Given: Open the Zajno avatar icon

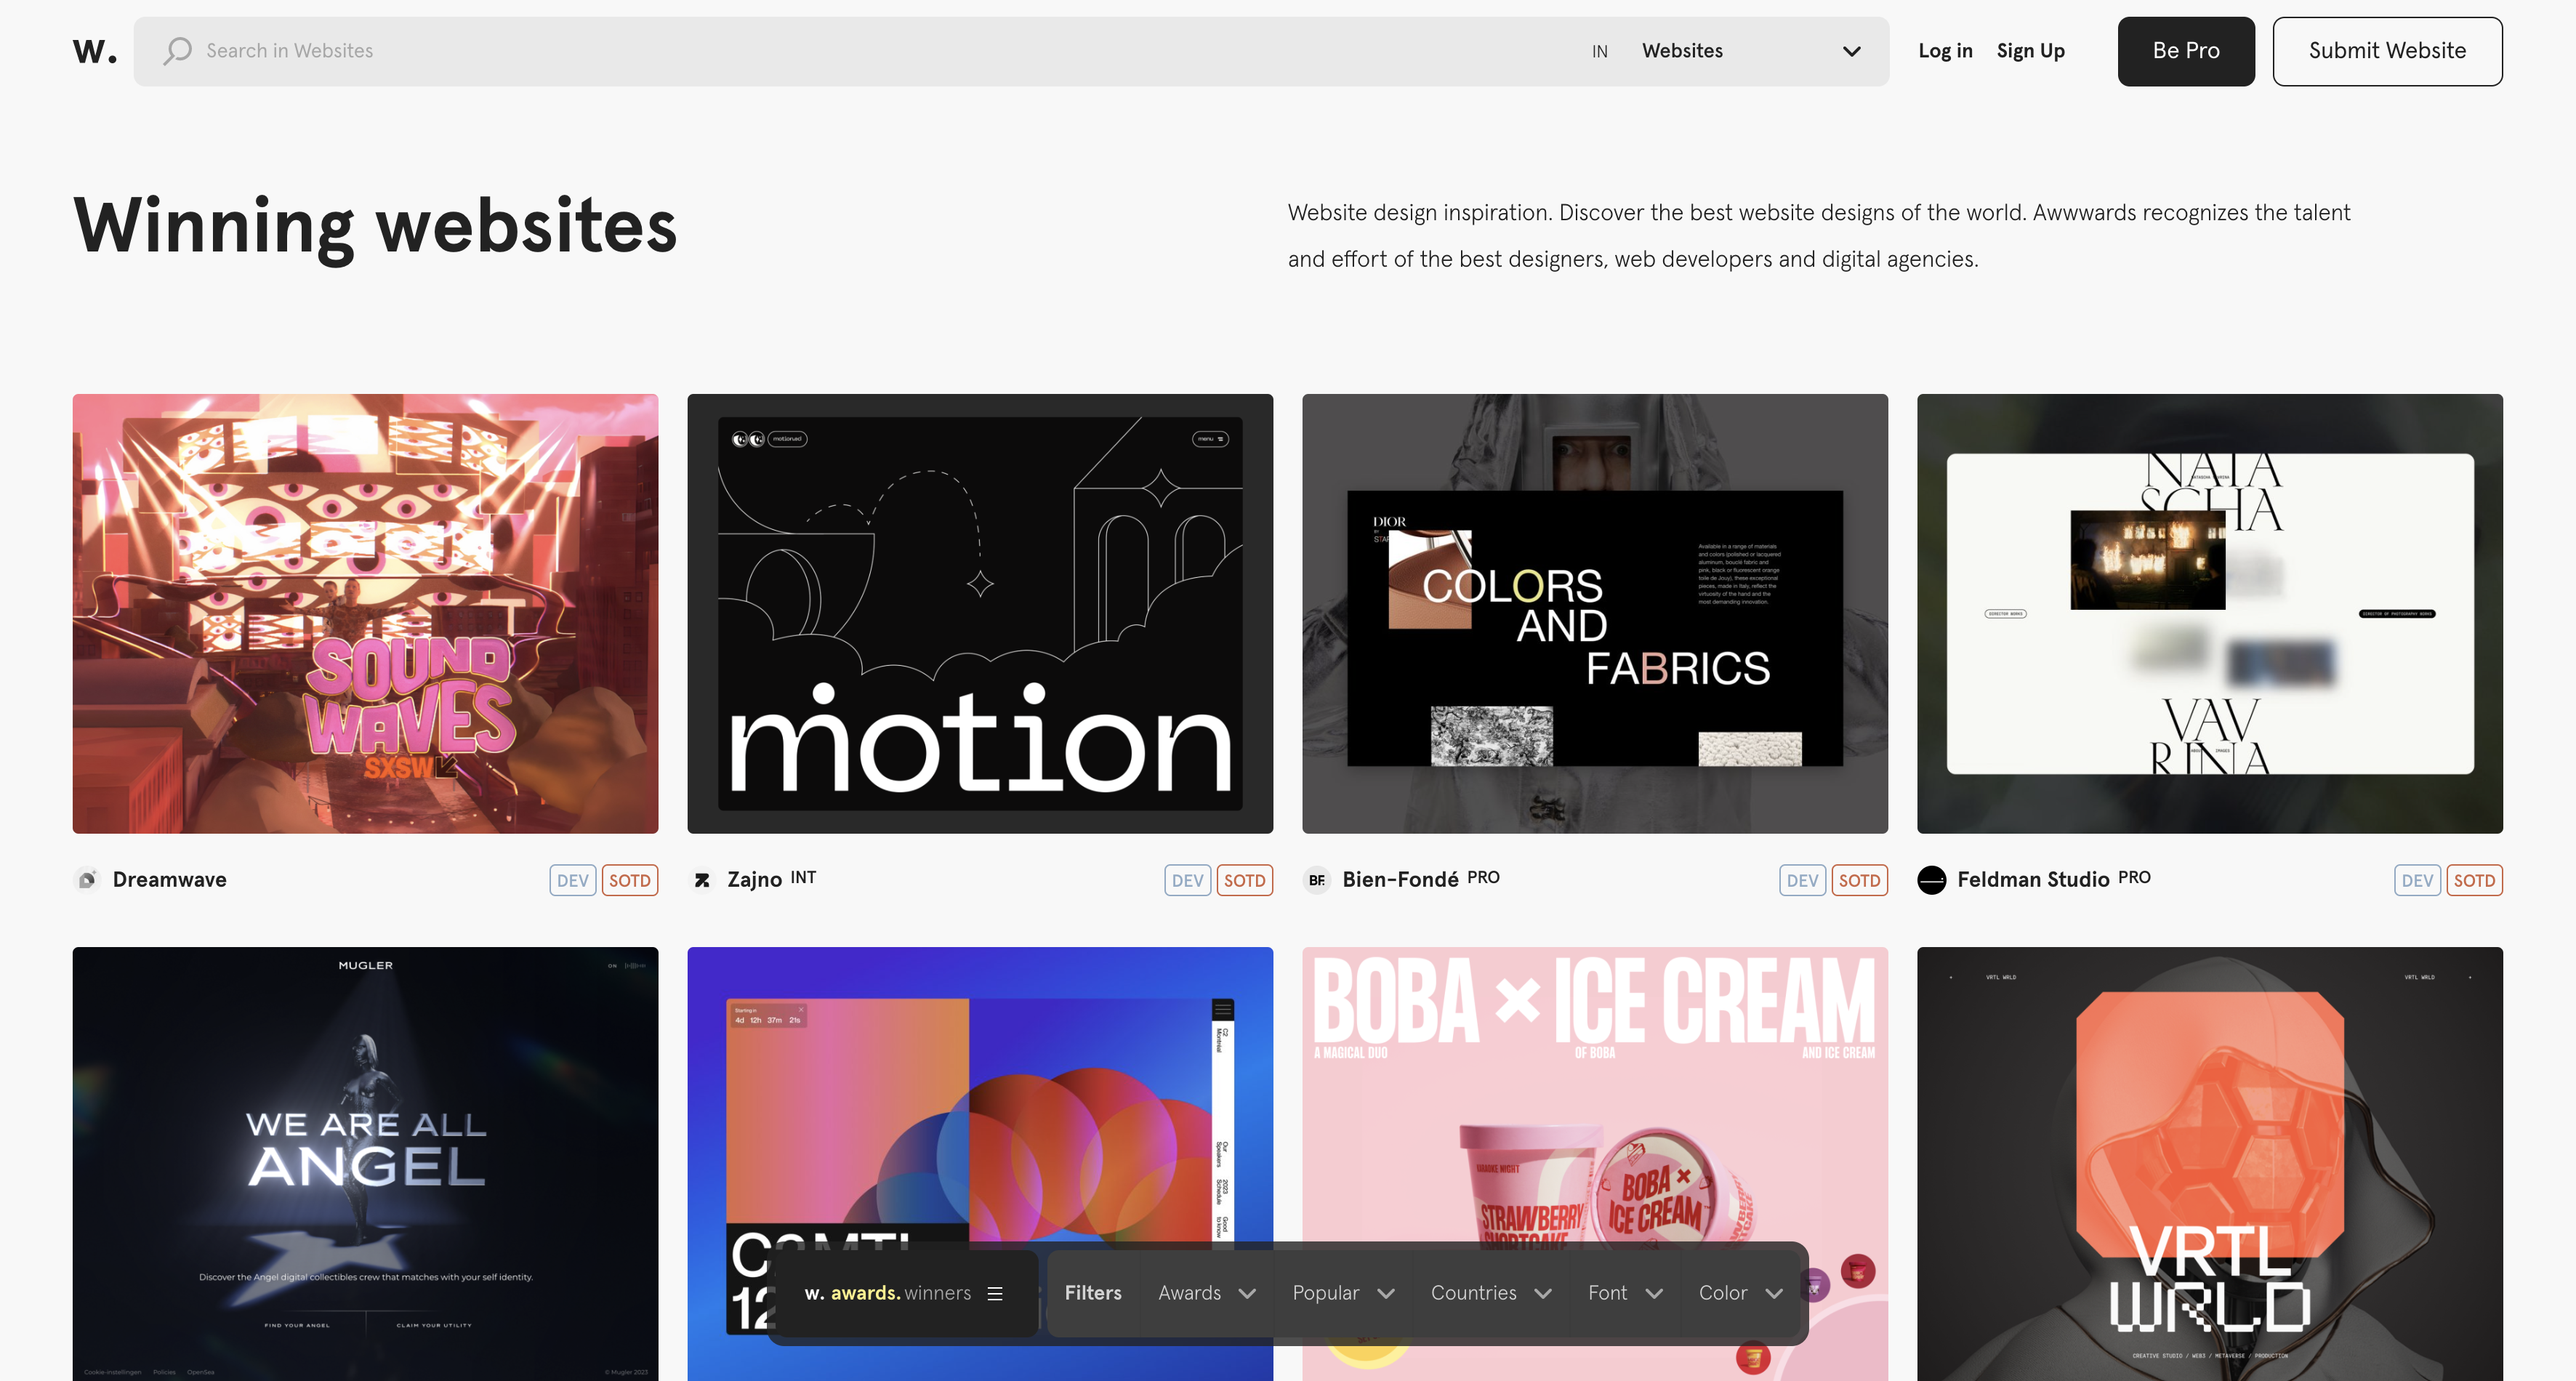Looking at the screenshot, I should click(x=702, y=880).
